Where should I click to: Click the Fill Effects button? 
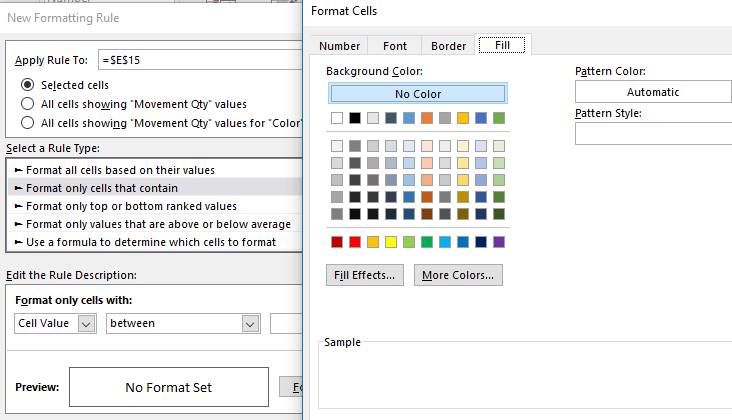tap(365, 275)
